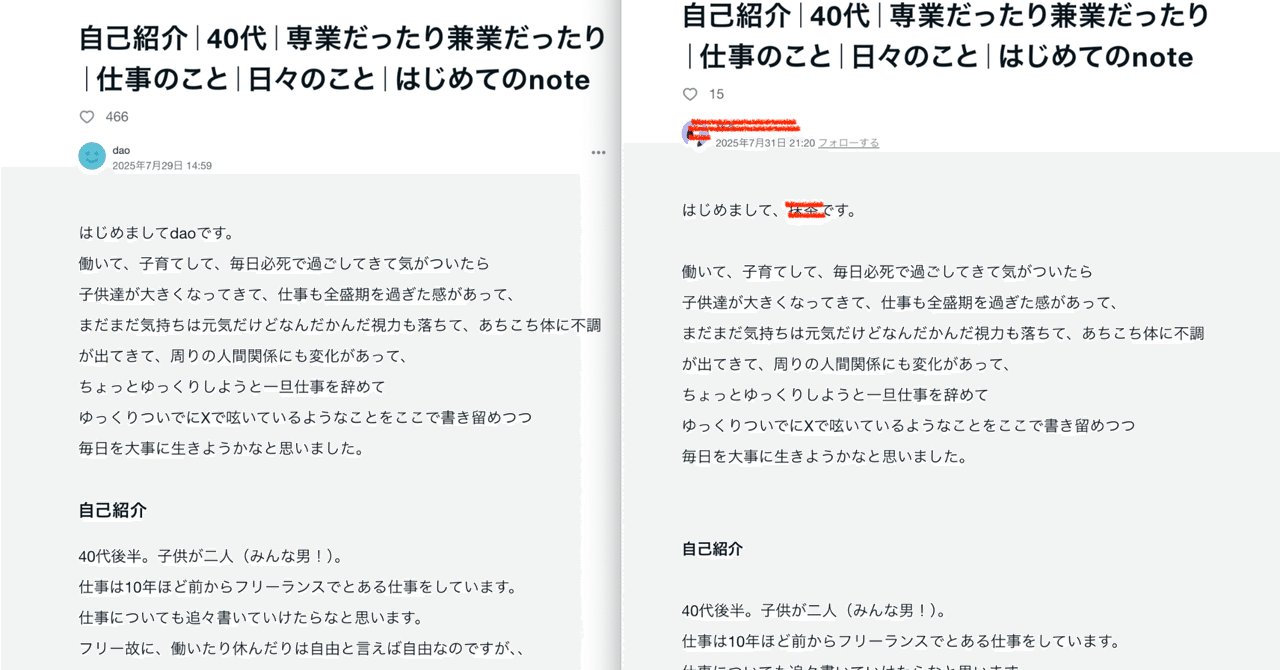Click the like count showing 15
The width and height of the screenshot is (1280, 670).
click(x=716, y=93)
